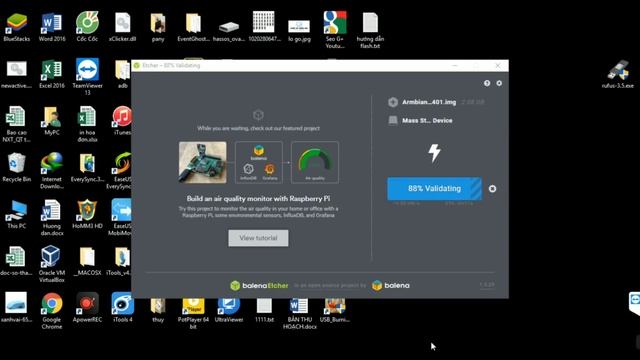
Task: Open Etcher settings gear icon
Action: click(x=499, y=83)
